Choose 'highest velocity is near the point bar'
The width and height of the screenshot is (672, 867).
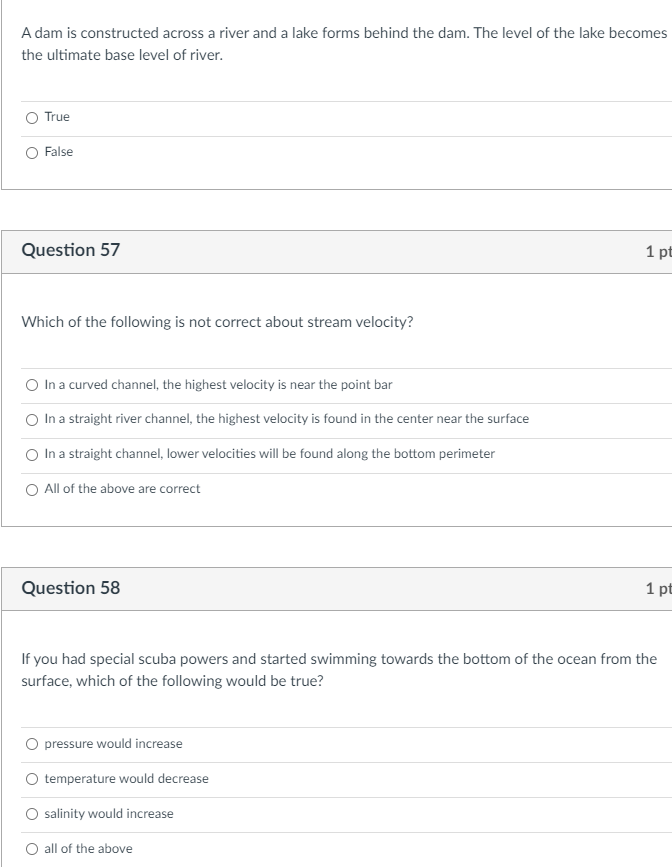[x=33, y=385]
